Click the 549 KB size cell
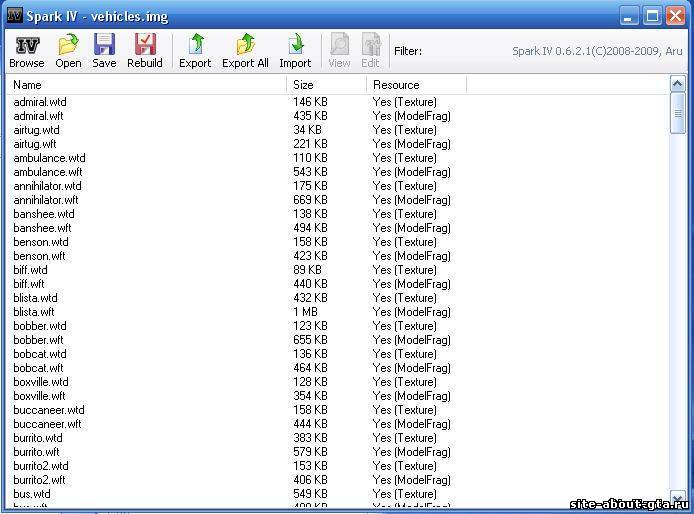The image size is (694, 514). (310, 494)
